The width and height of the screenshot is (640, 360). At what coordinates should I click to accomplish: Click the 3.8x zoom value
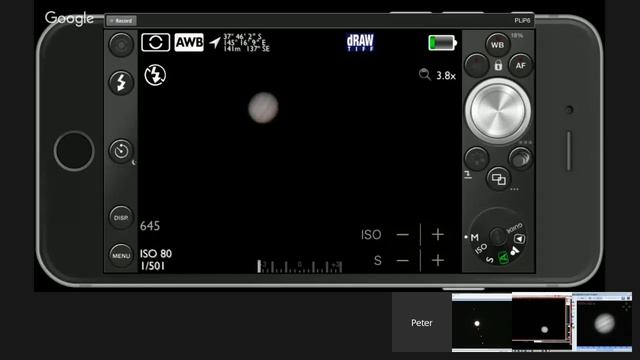[446, 76]
